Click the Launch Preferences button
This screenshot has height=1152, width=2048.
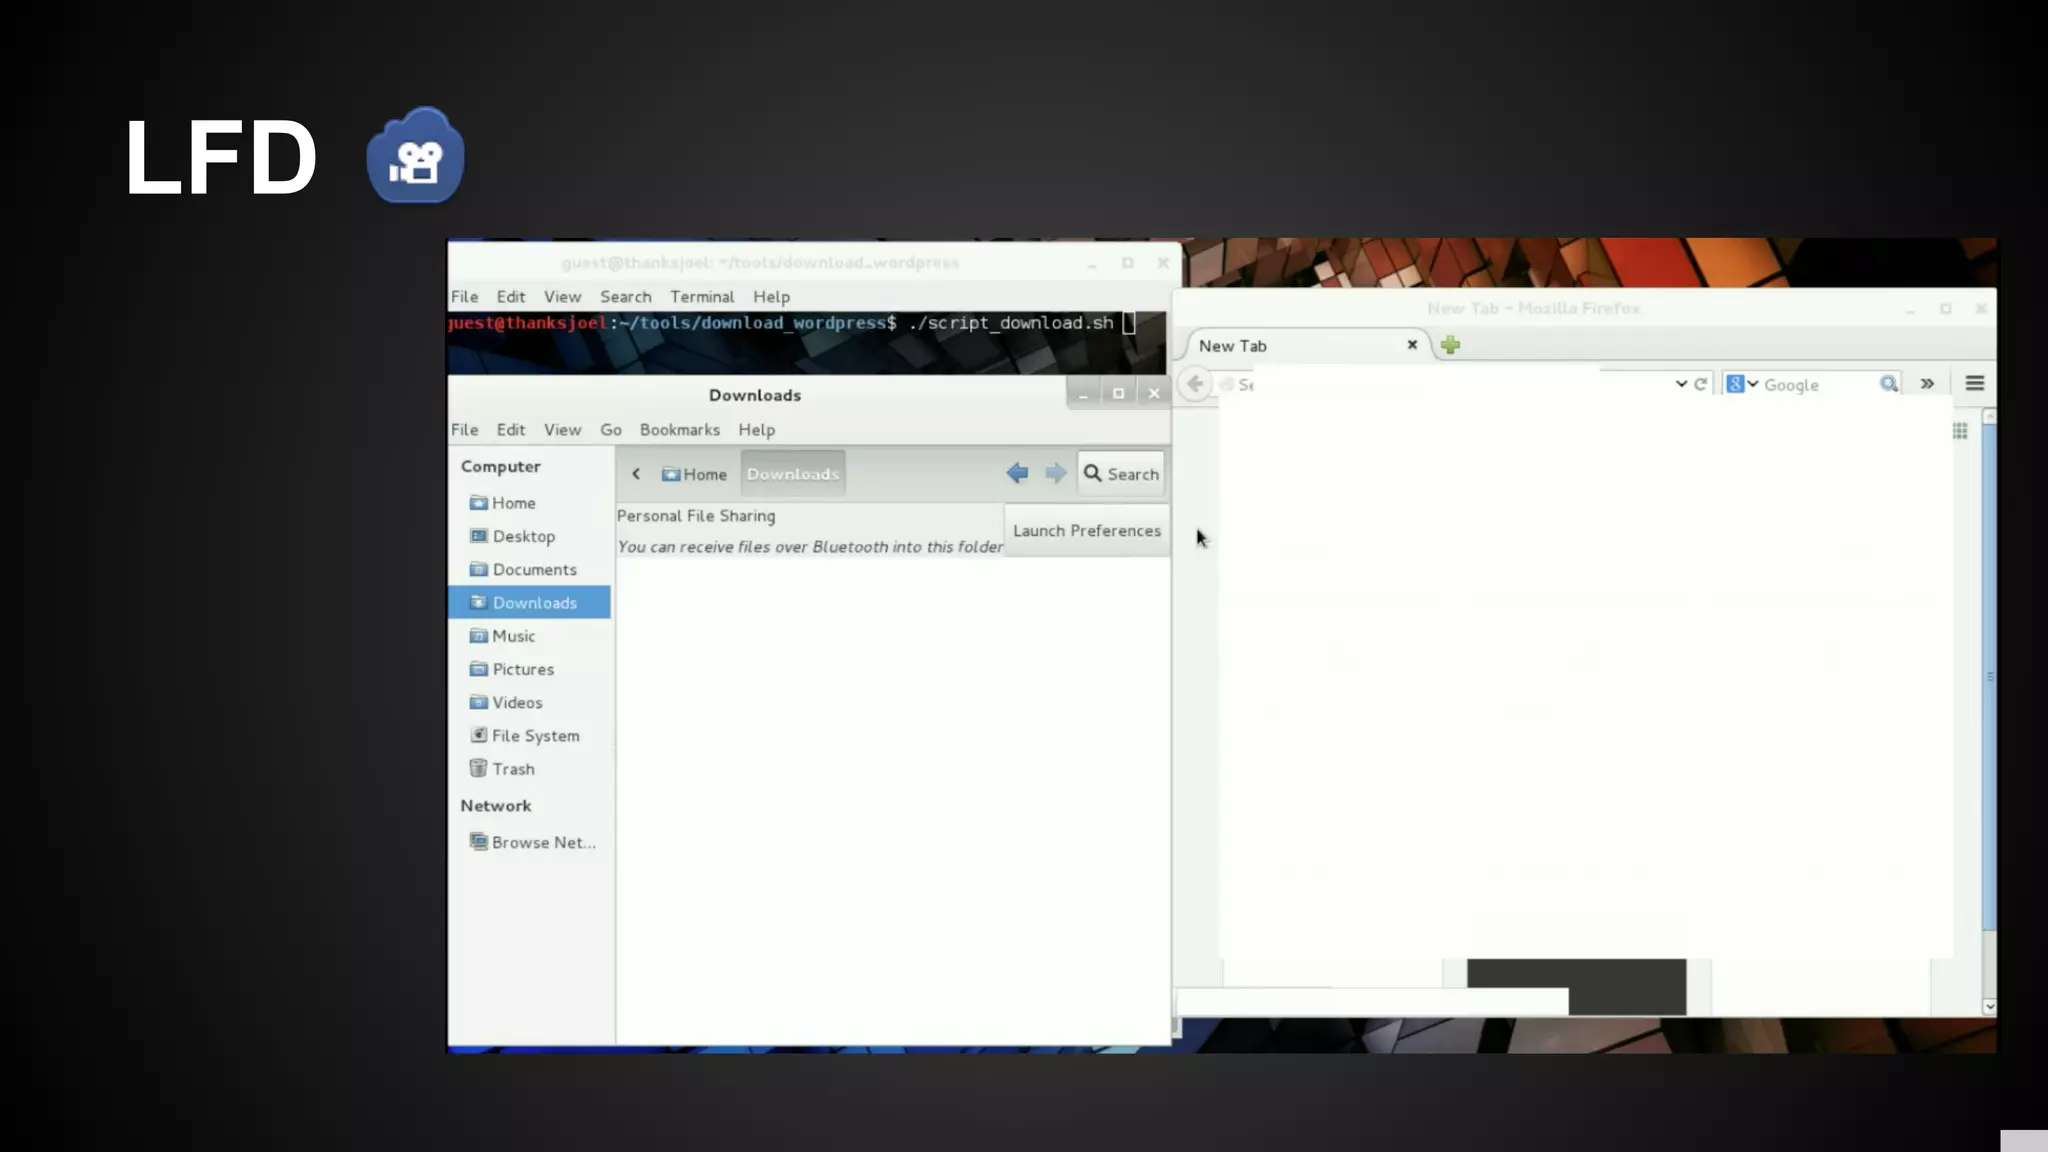pos(1086,531)
